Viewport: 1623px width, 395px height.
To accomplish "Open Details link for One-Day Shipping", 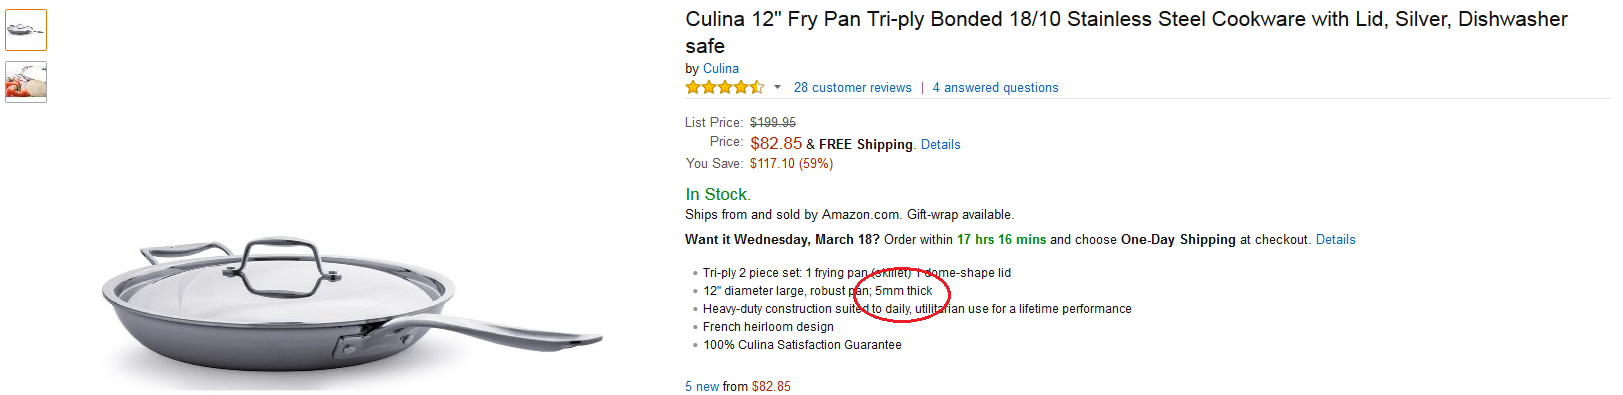I will pyautogui.click(x=1335, y=240).
